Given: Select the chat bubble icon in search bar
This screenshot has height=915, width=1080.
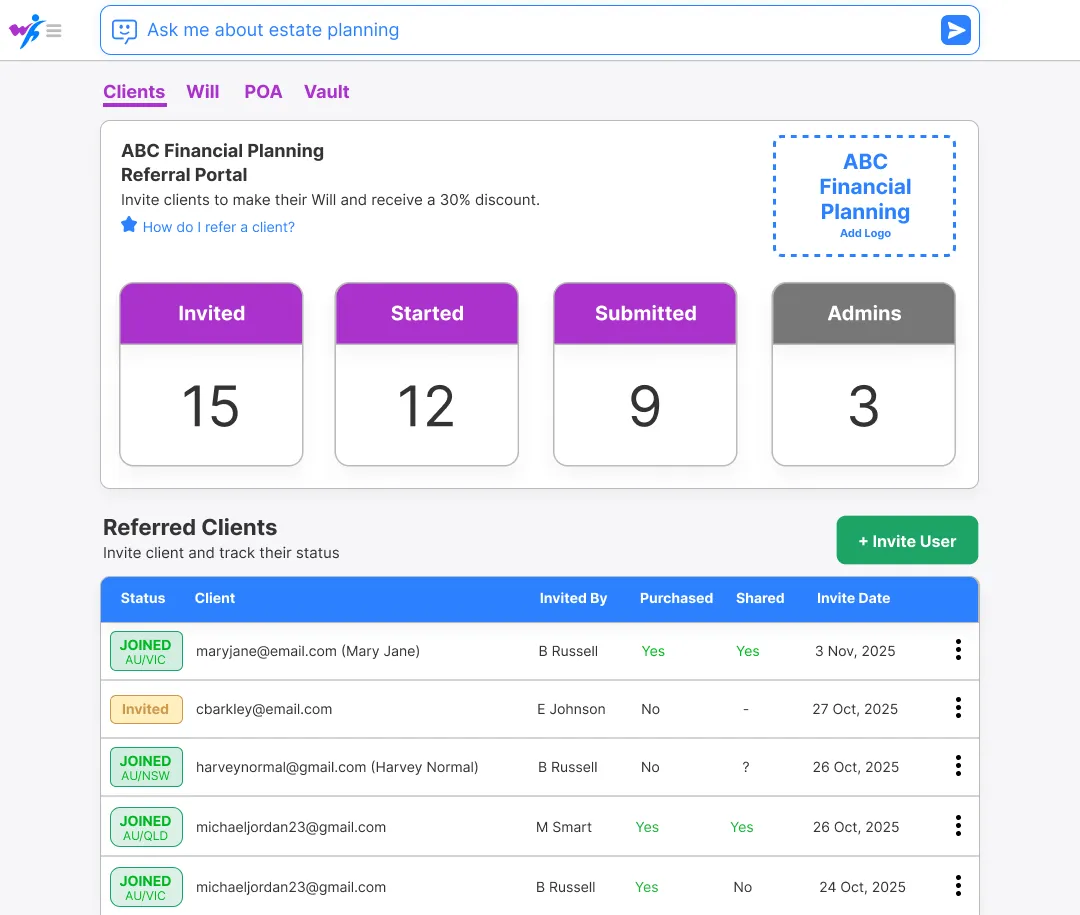Looking at the screenshot, I should 124,30.
